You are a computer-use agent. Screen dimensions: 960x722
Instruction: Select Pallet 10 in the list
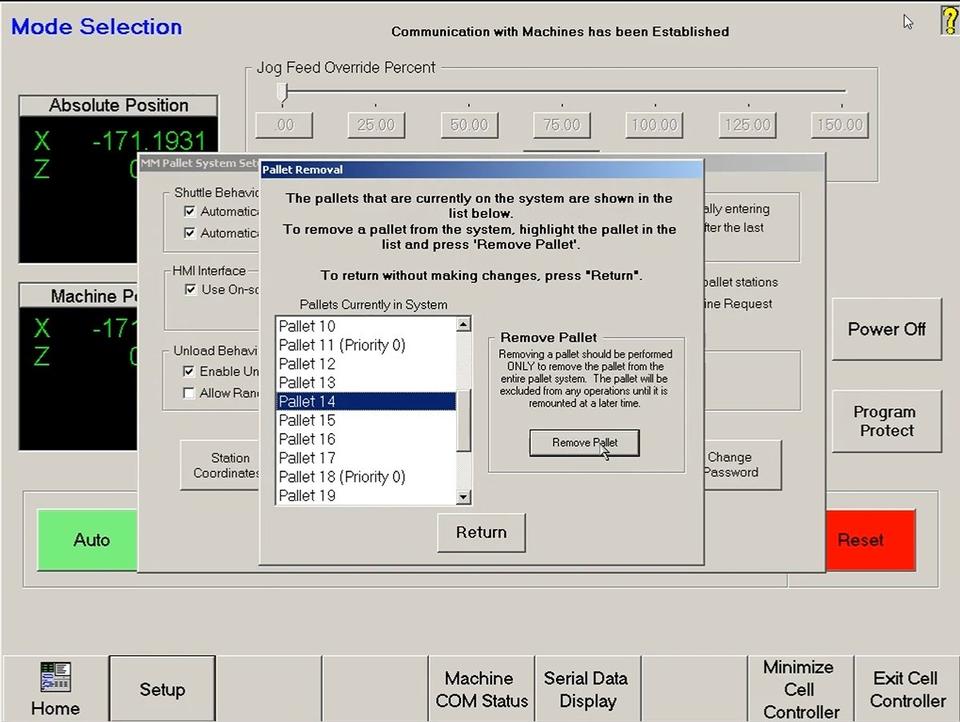point(366,326)
